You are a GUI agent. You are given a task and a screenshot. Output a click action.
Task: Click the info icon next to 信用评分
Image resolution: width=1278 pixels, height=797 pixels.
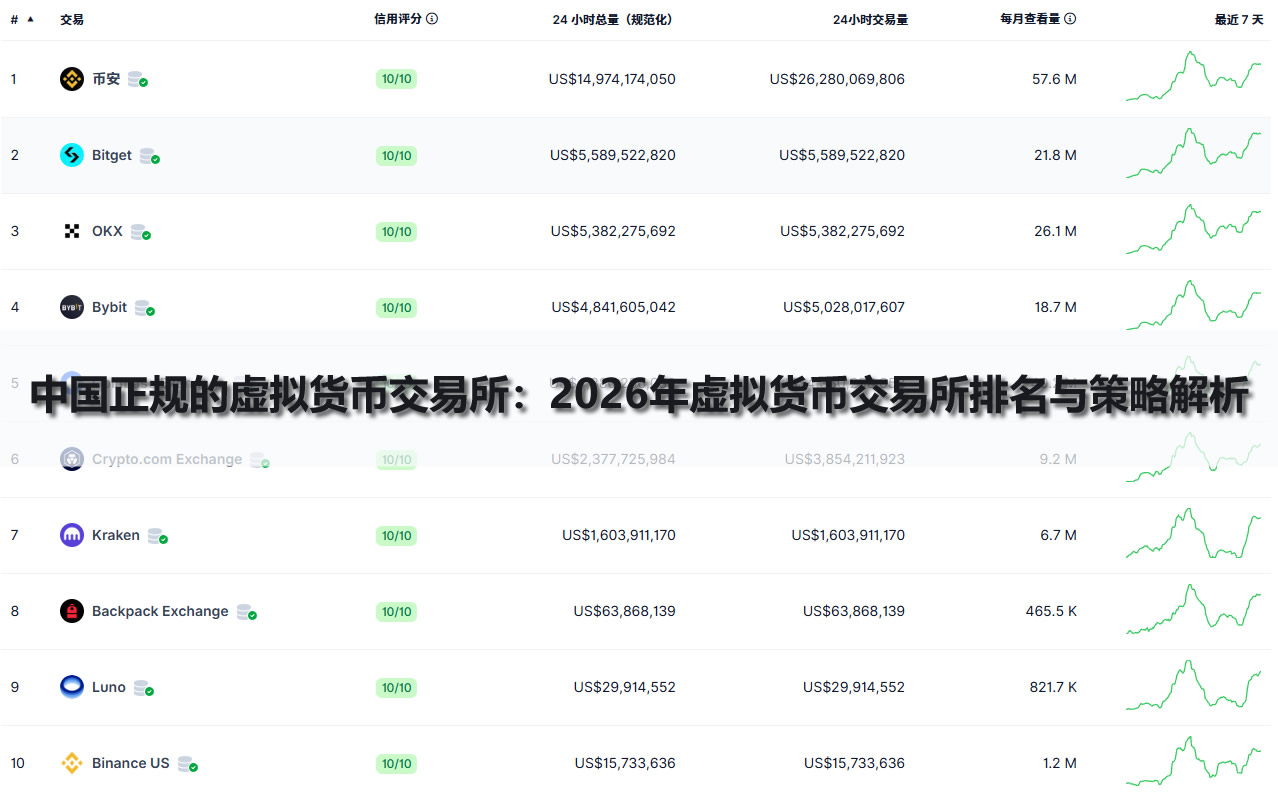point(432,18)
